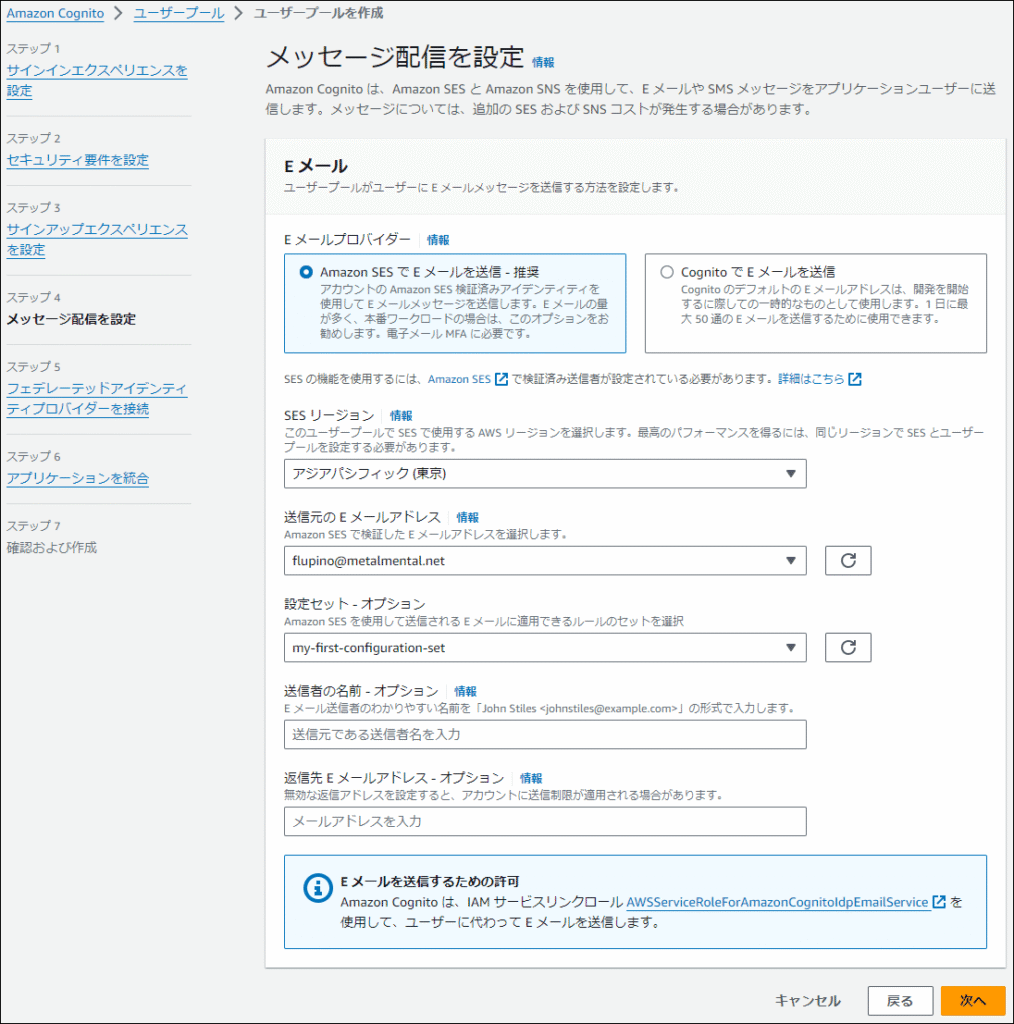Click refresh icon beside configuration set dropdown
1014x1024 pixels.
coord(847,648)
